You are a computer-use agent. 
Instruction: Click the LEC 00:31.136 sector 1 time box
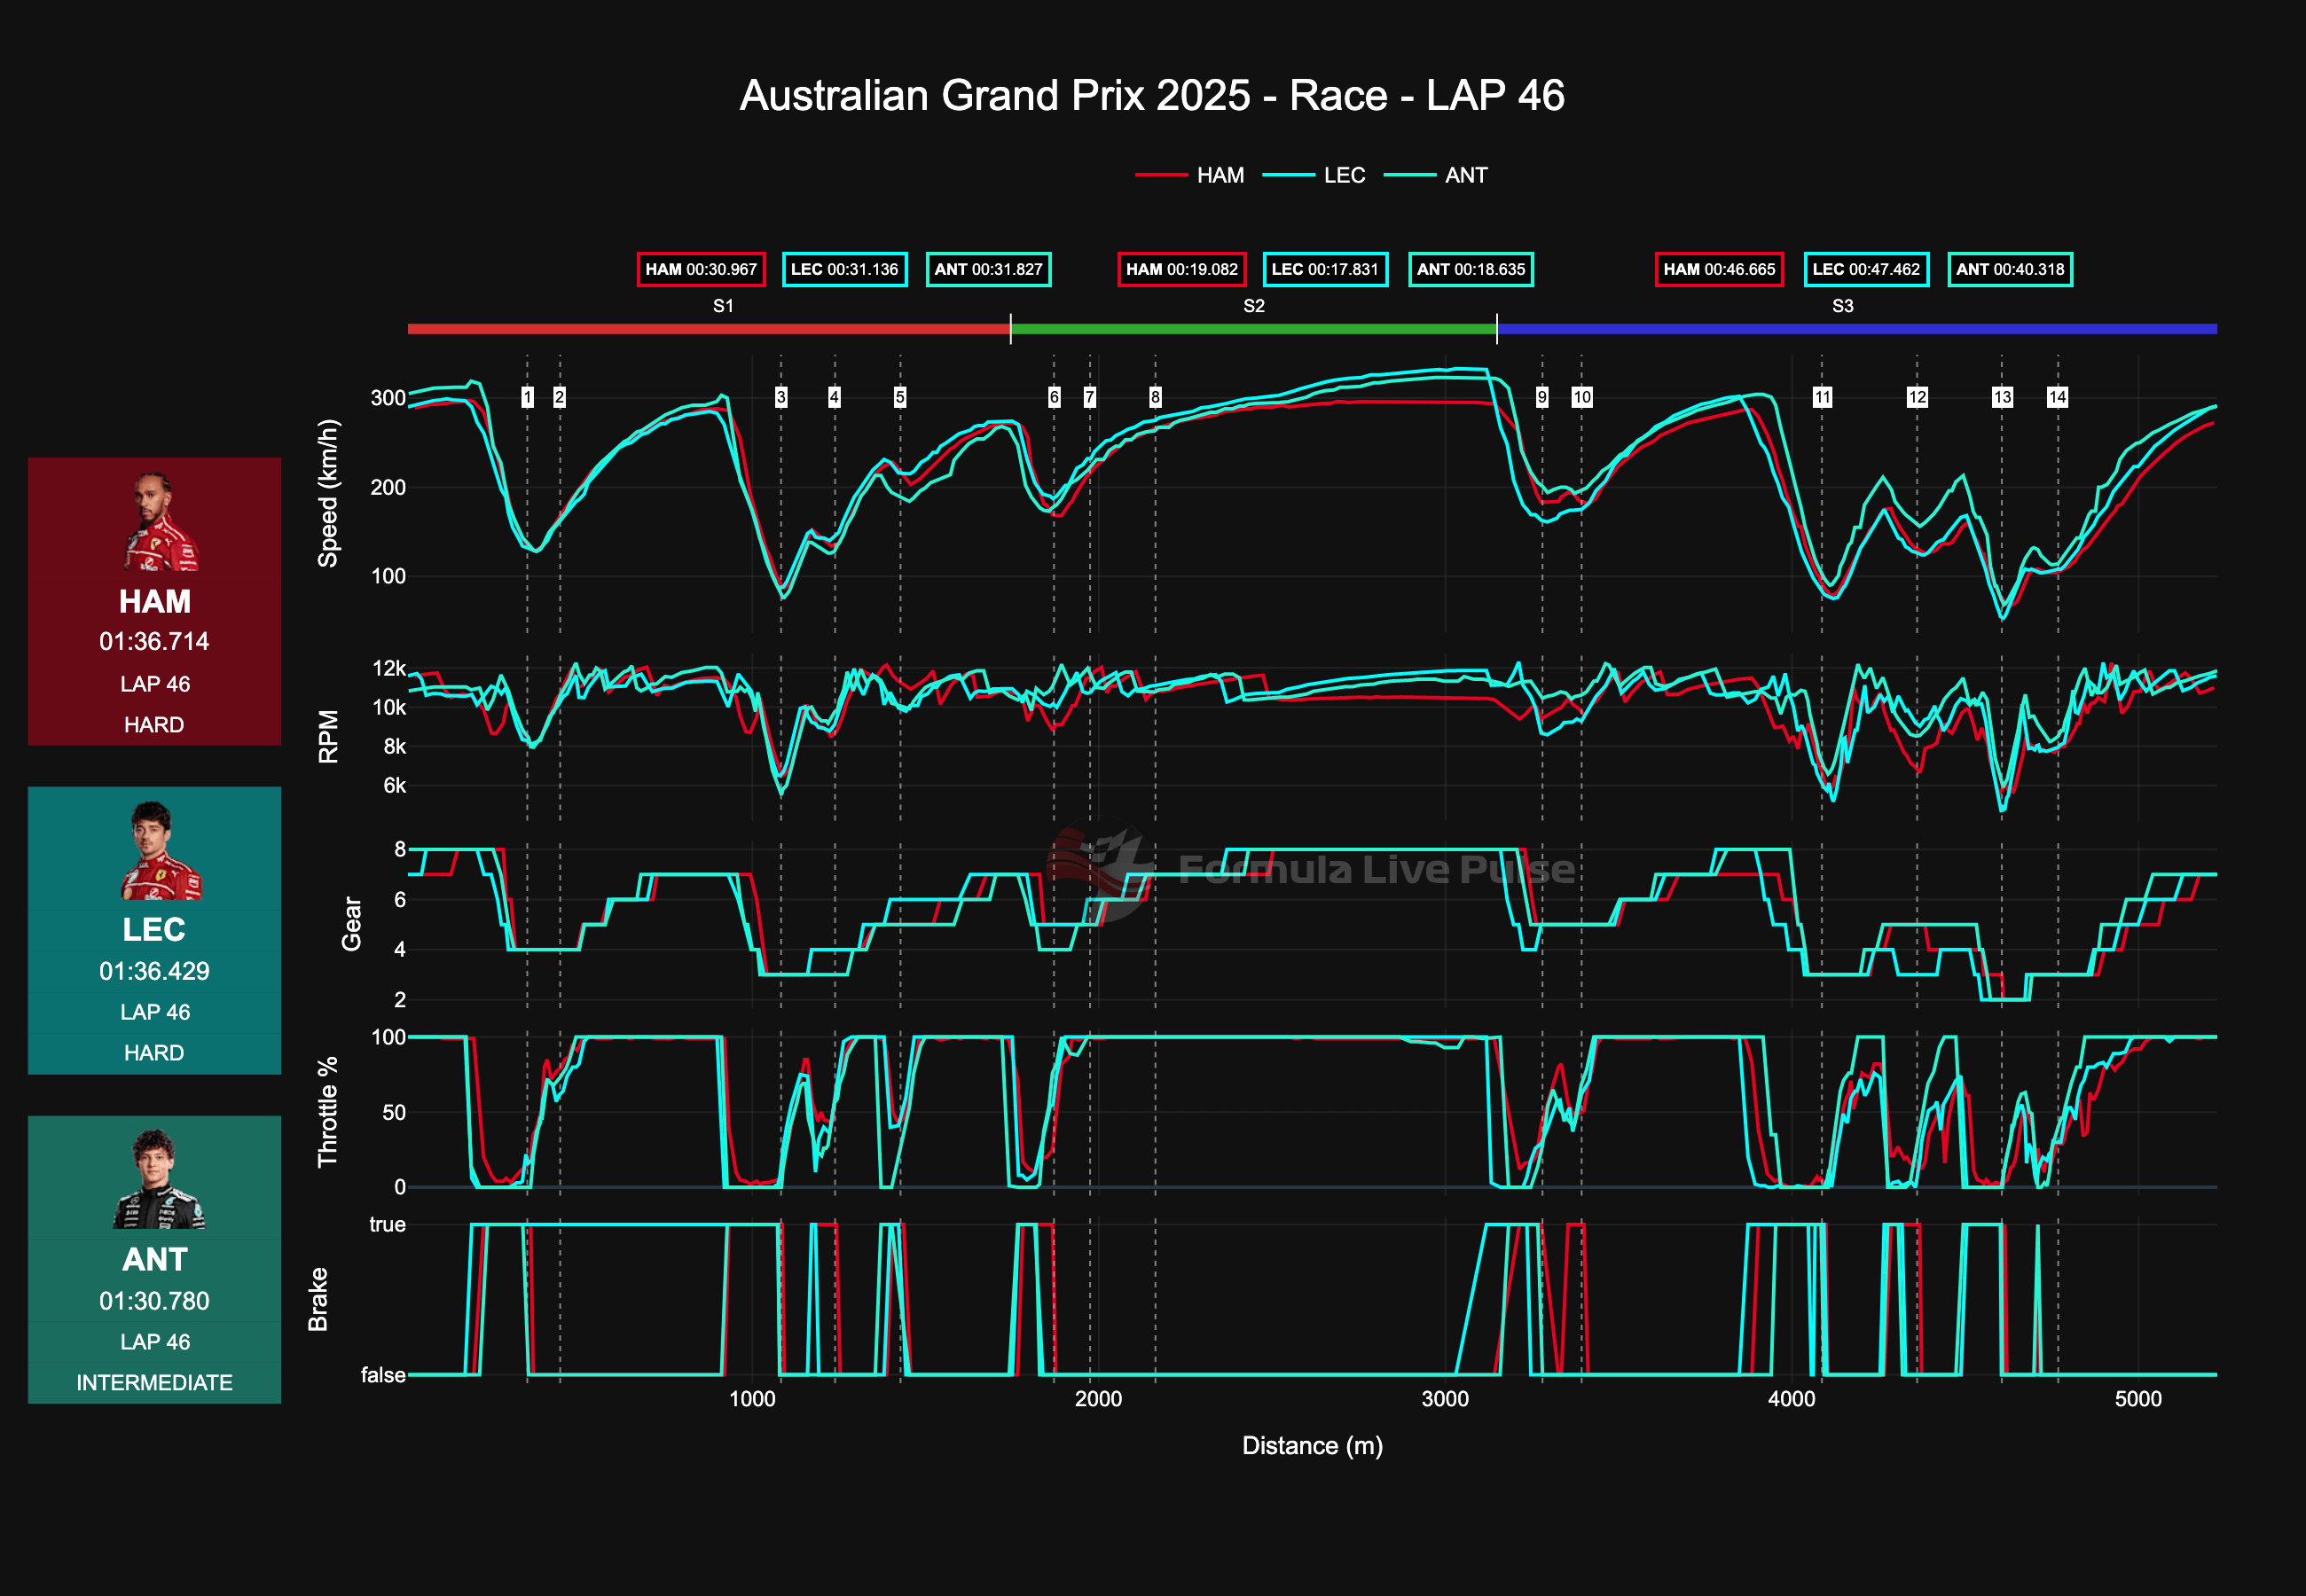[x=845, y=269]
